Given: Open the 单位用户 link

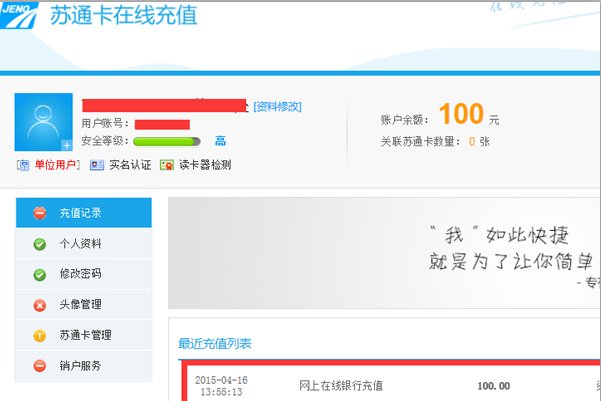Looking at the screenshot, I should [55, 165].
